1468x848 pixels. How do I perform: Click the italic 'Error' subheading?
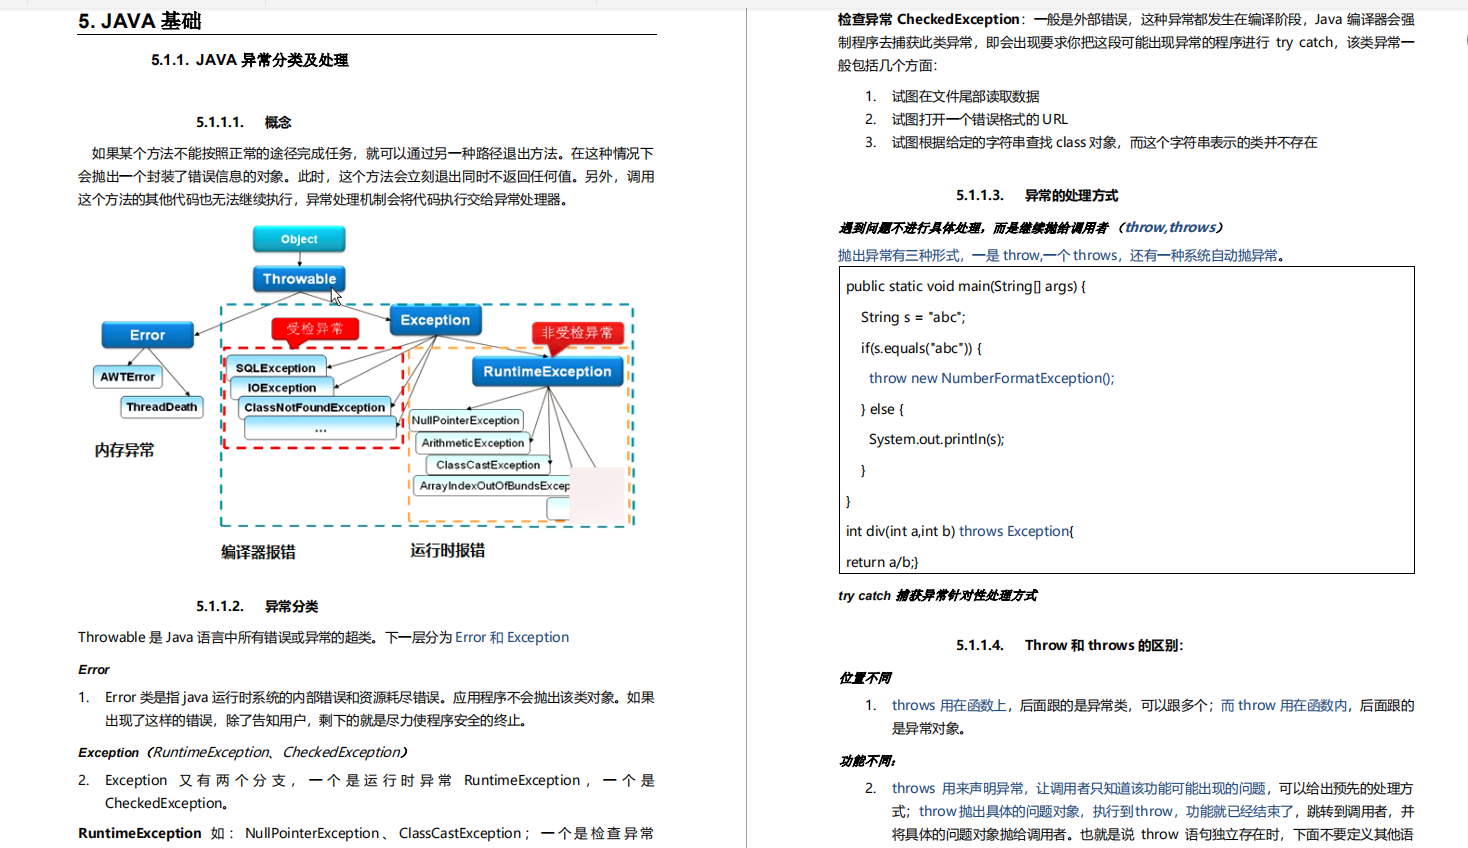tap(94, 669)
